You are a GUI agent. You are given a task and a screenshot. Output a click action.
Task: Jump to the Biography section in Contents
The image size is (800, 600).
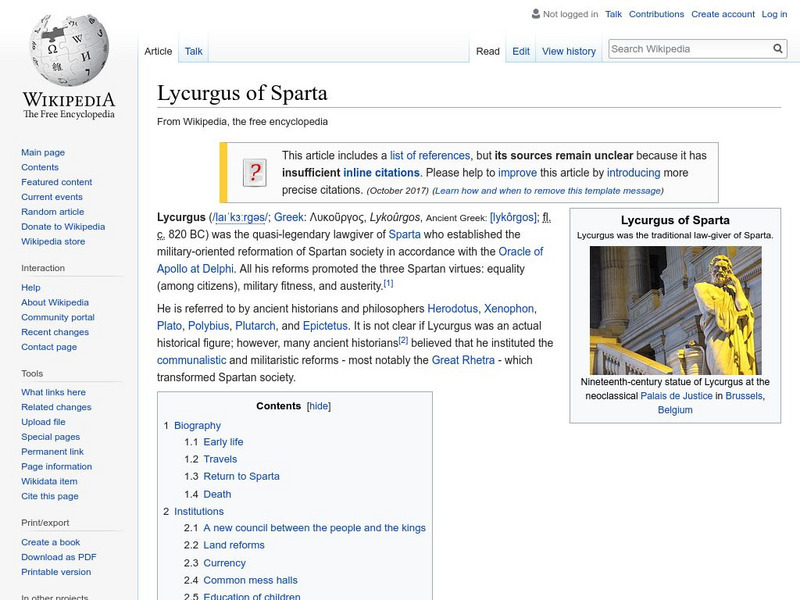click(197, 425)
